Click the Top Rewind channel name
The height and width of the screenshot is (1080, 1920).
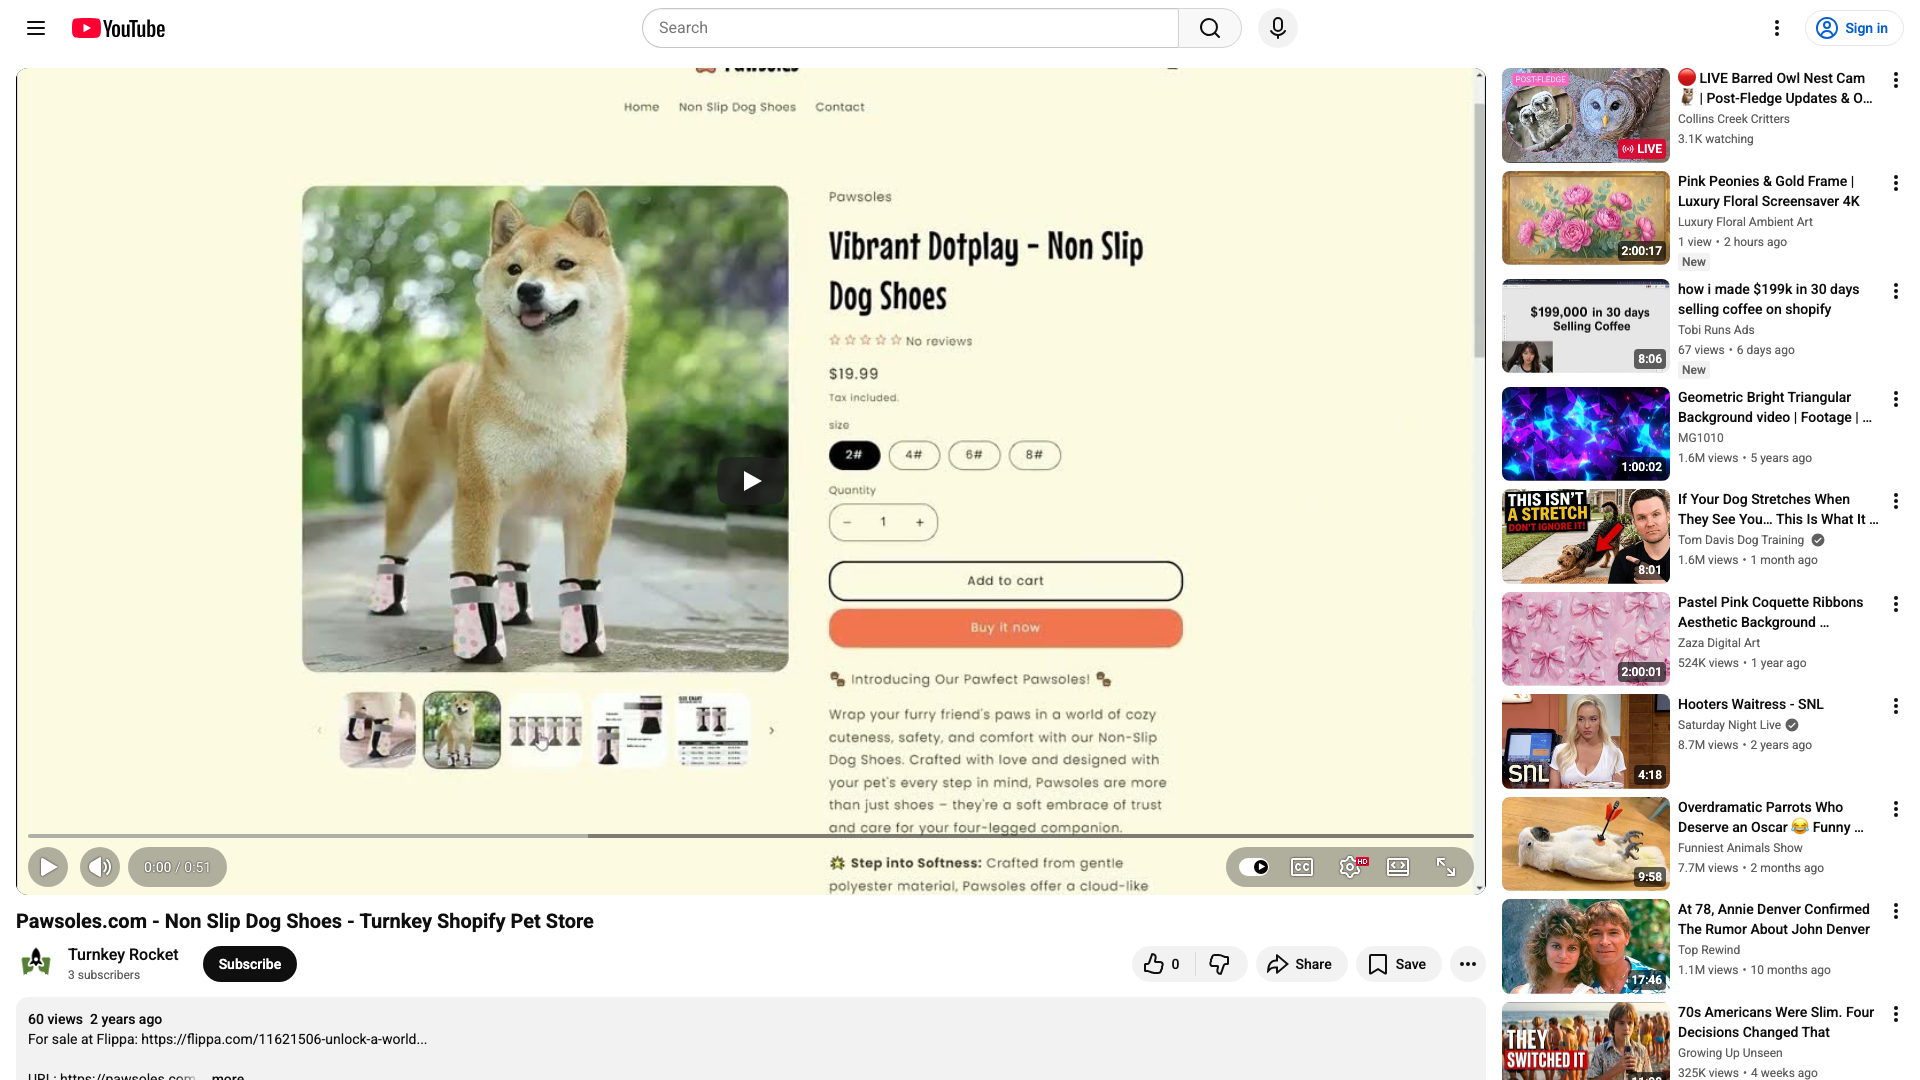coord(1708,950)
